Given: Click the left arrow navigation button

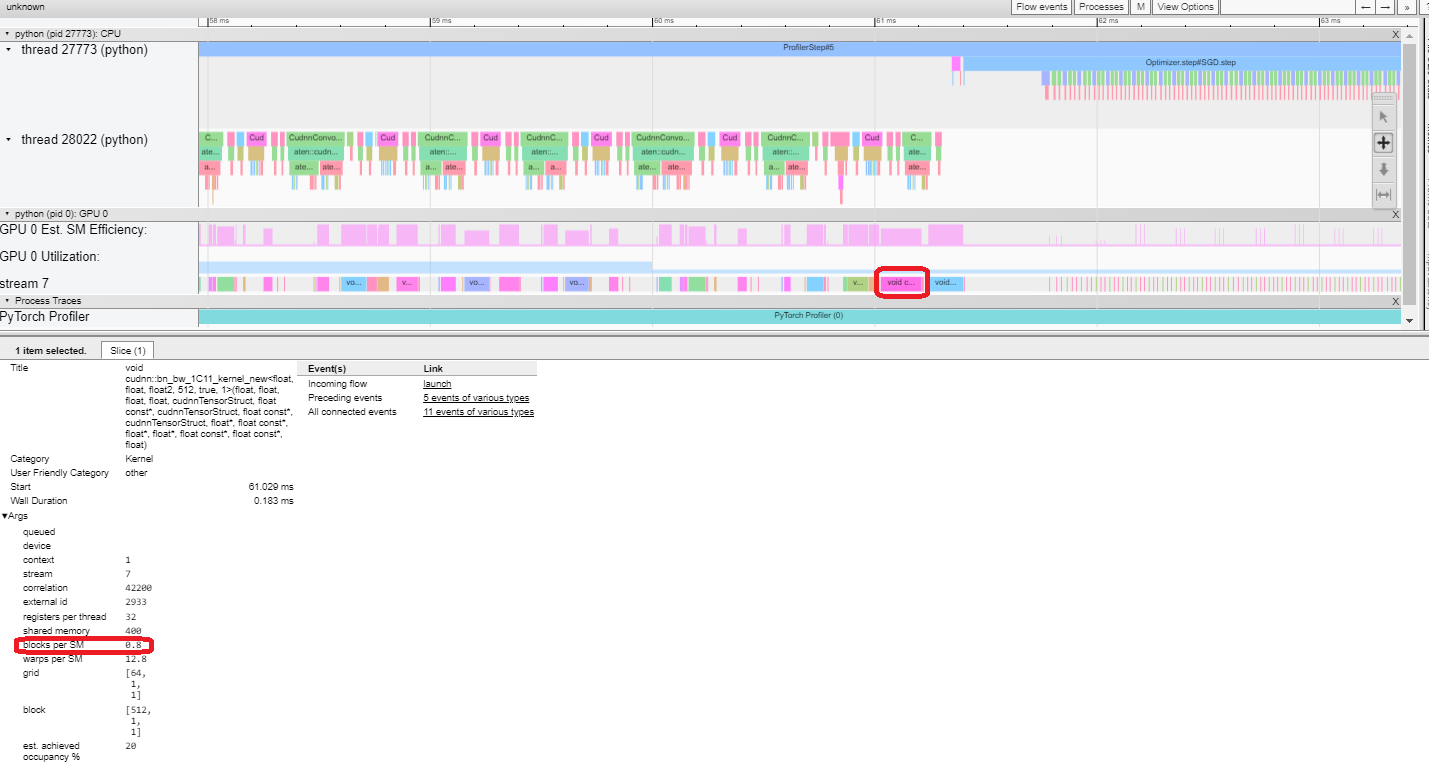Looking at the screenshot, I should coord(1365,7).
